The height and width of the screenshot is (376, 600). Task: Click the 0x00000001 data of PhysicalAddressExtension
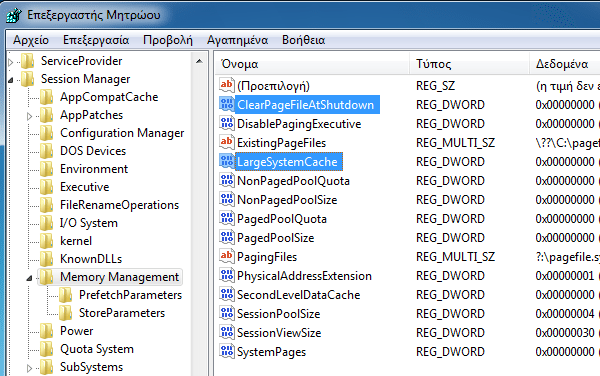565,276
